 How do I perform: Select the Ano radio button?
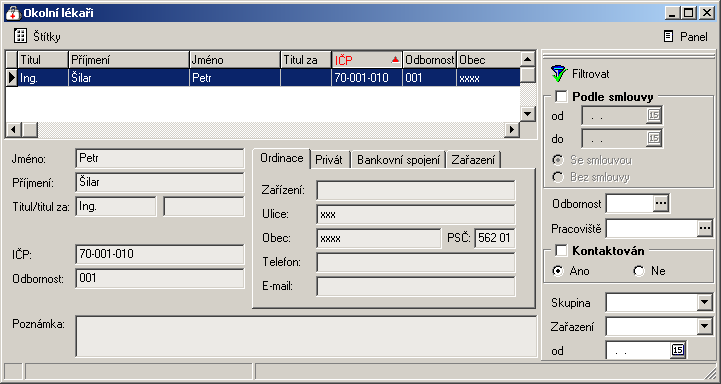point(558,271)
